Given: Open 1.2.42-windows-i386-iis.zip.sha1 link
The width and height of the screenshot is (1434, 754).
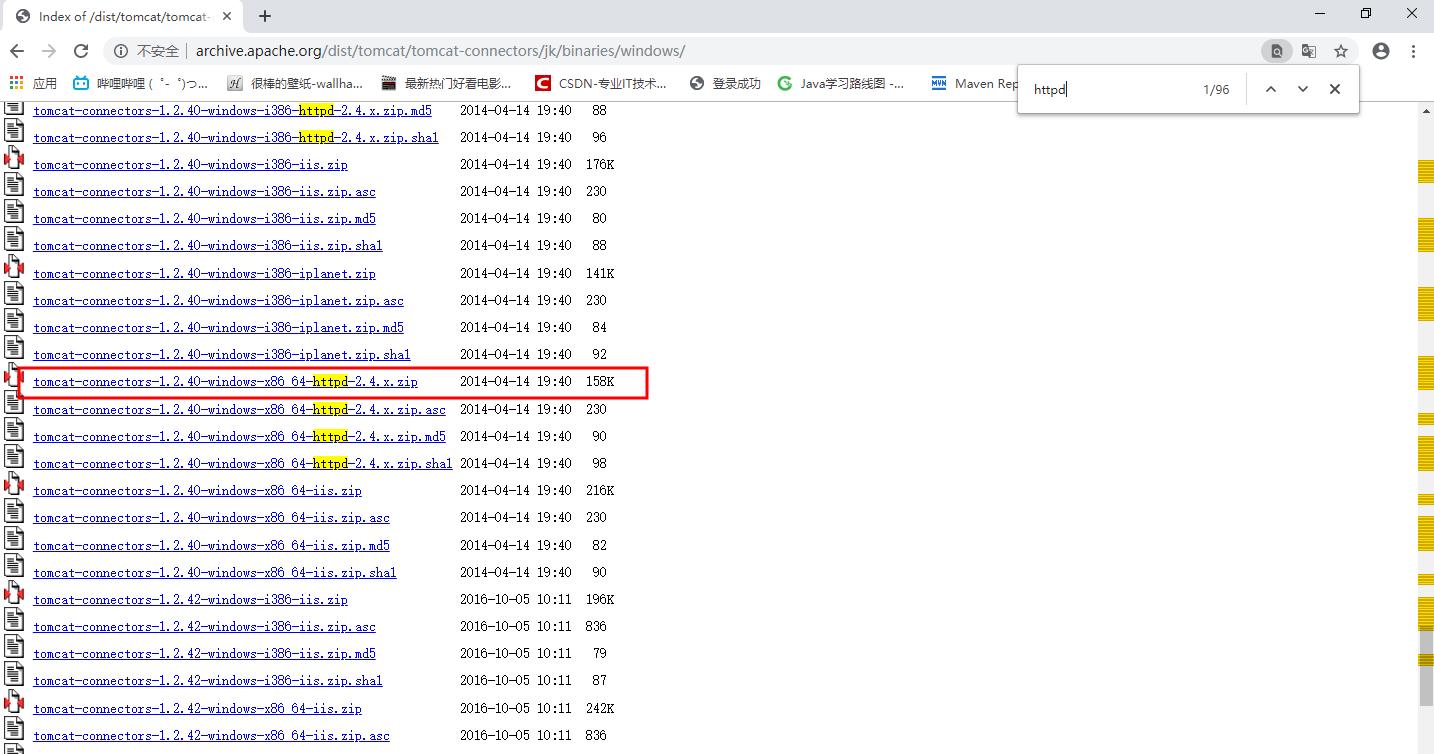Looking at the screenshot, I should [208, 680].
